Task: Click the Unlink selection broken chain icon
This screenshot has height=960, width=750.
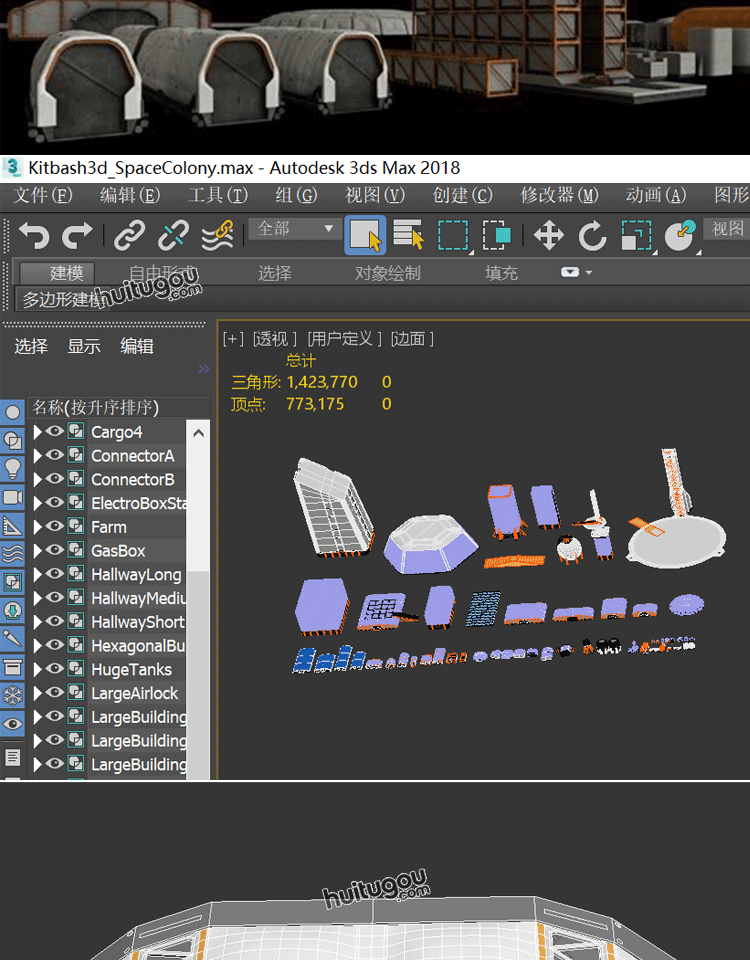Action: [x=174, y=235]
